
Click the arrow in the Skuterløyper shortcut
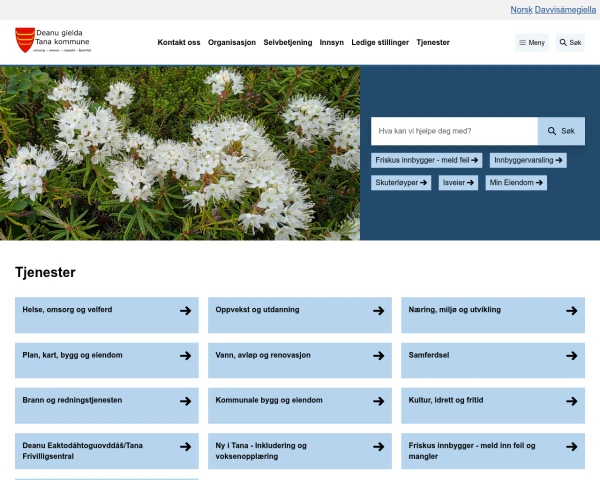click(x=423, y=183)
